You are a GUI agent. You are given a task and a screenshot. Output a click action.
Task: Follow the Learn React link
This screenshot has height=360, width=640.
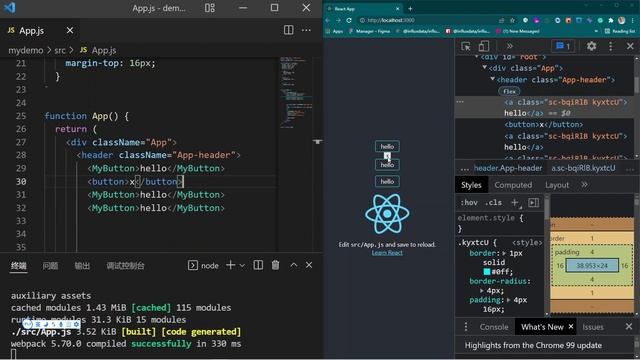(387, 253)
